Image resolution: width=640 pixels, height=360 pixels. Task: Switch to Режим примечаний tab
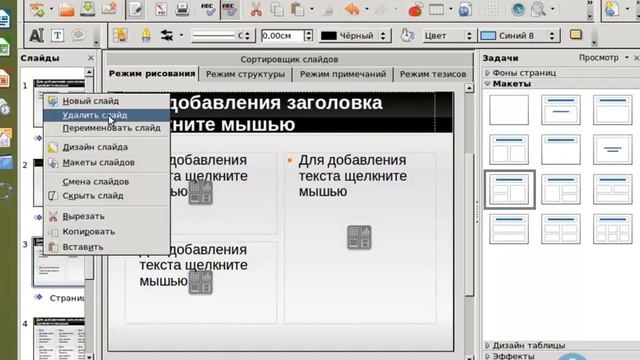coord(343,74)
